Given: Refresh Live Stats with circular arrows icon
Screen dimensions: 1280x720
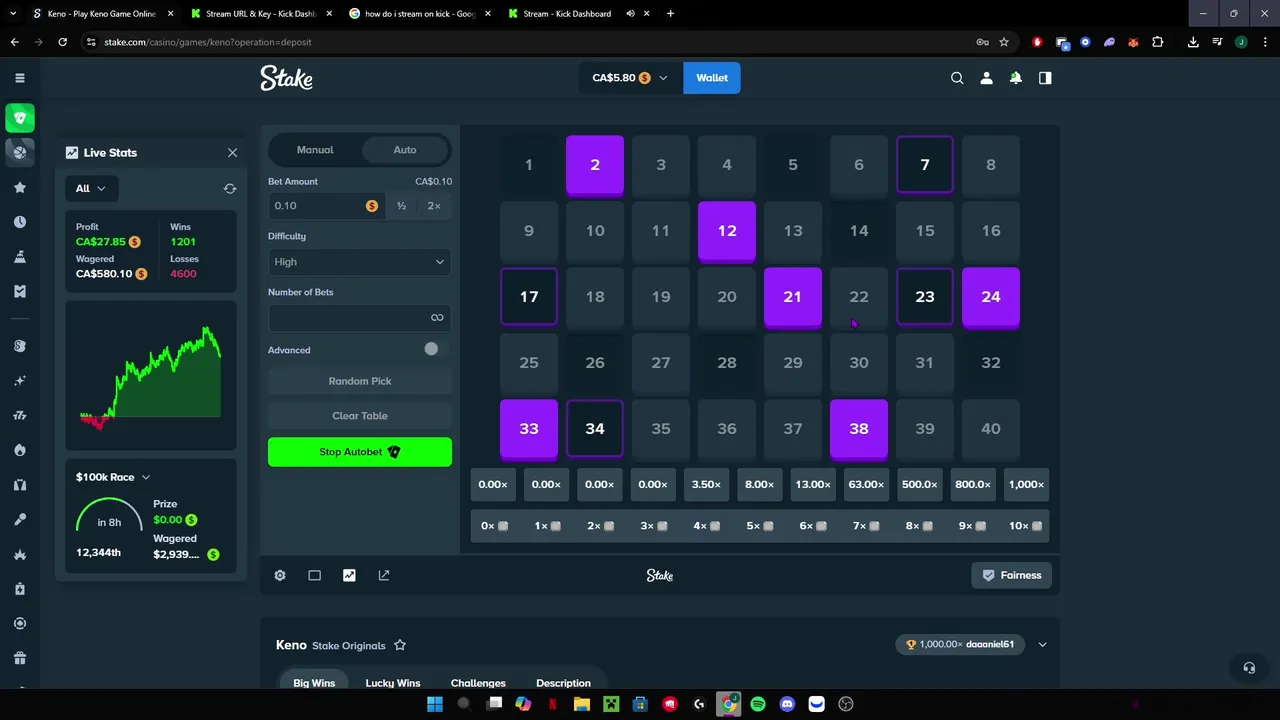Looking at the screenshot, I should coord(230,188).
